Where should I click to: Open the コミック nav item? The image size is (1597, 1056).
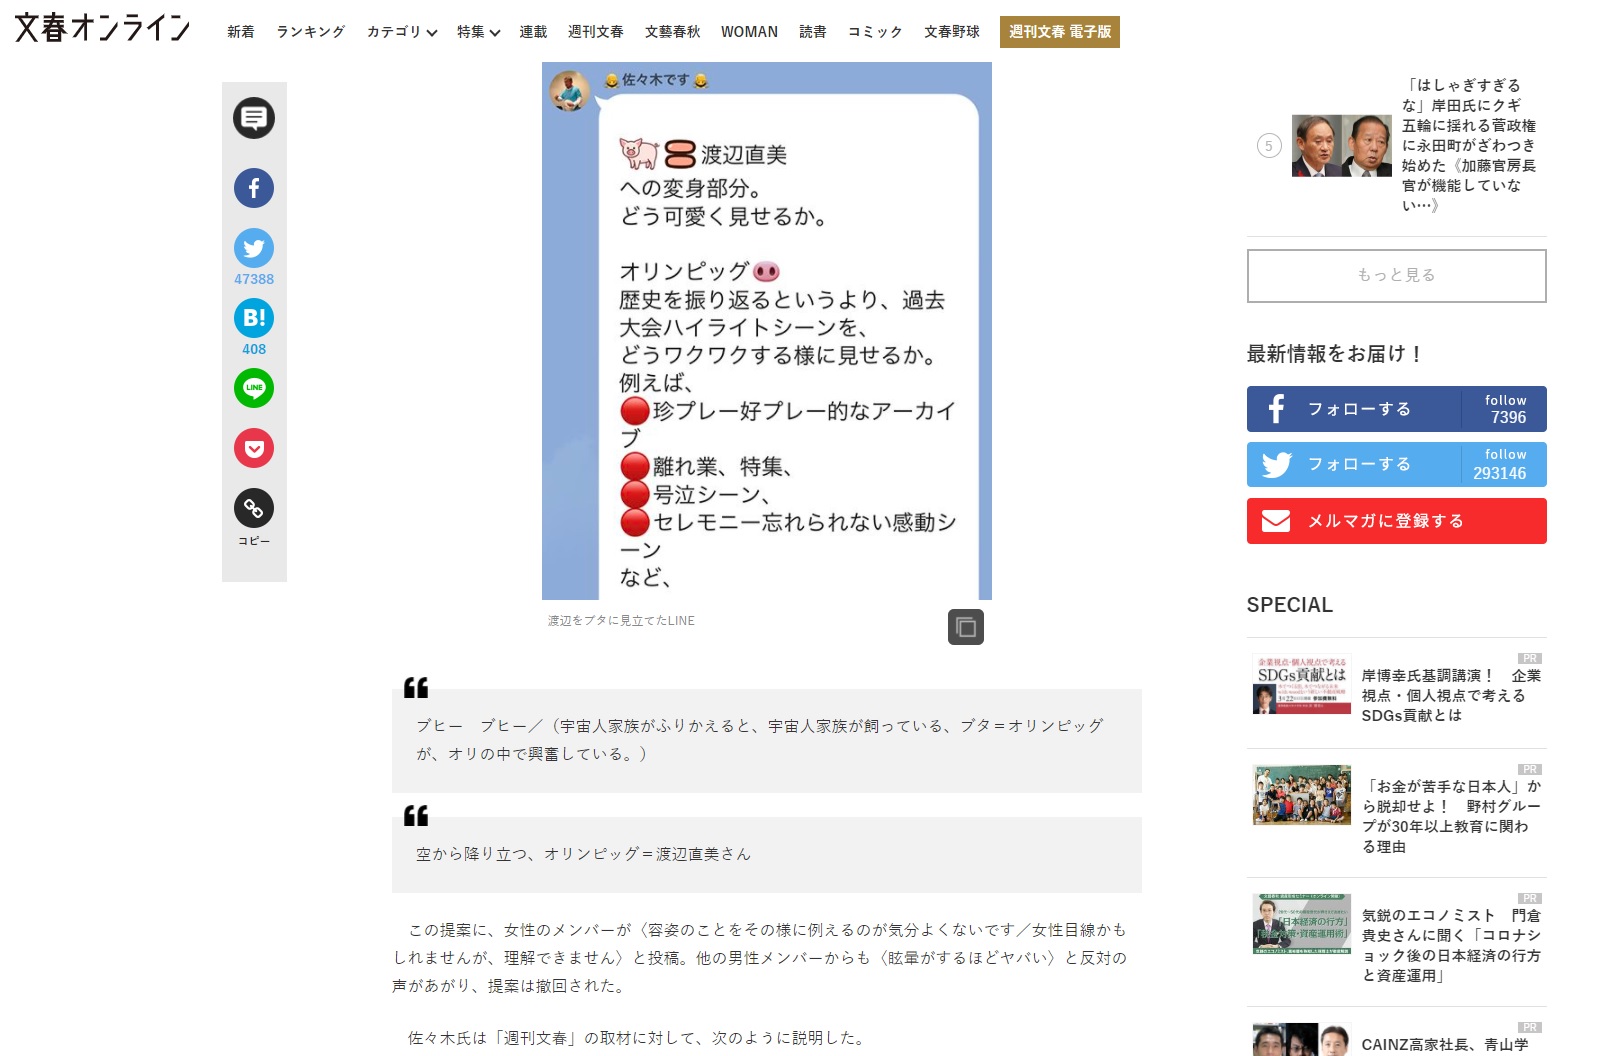875,32
